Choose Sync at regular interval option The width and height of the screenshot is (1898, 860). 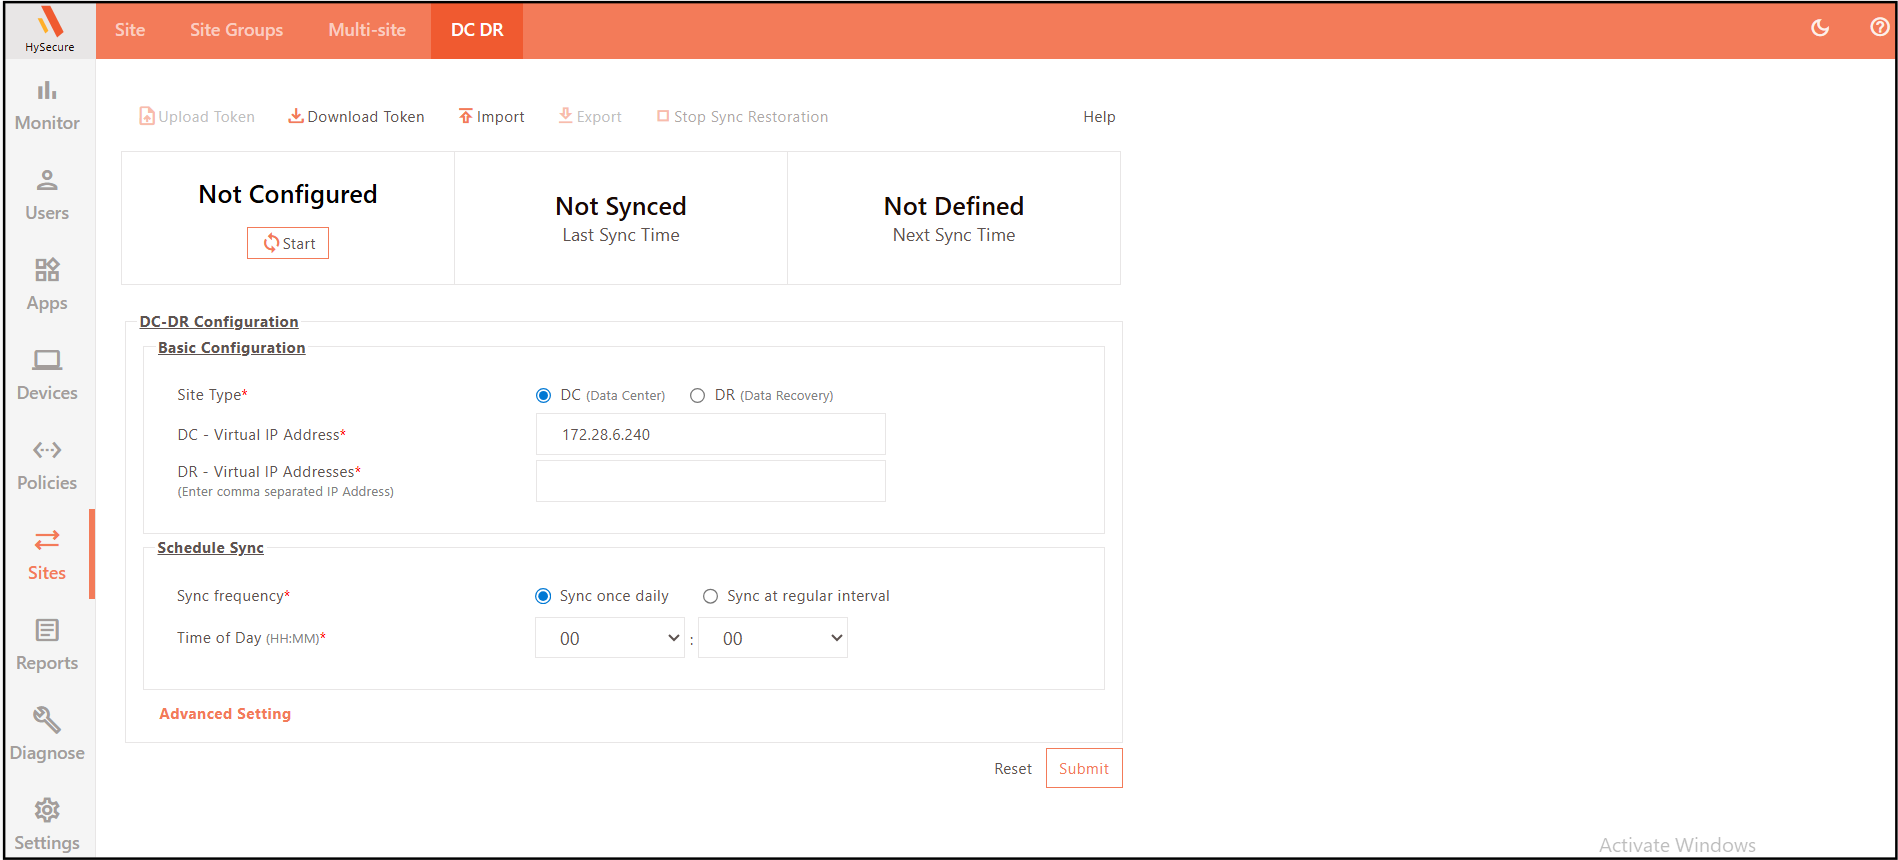pos(710,597)
